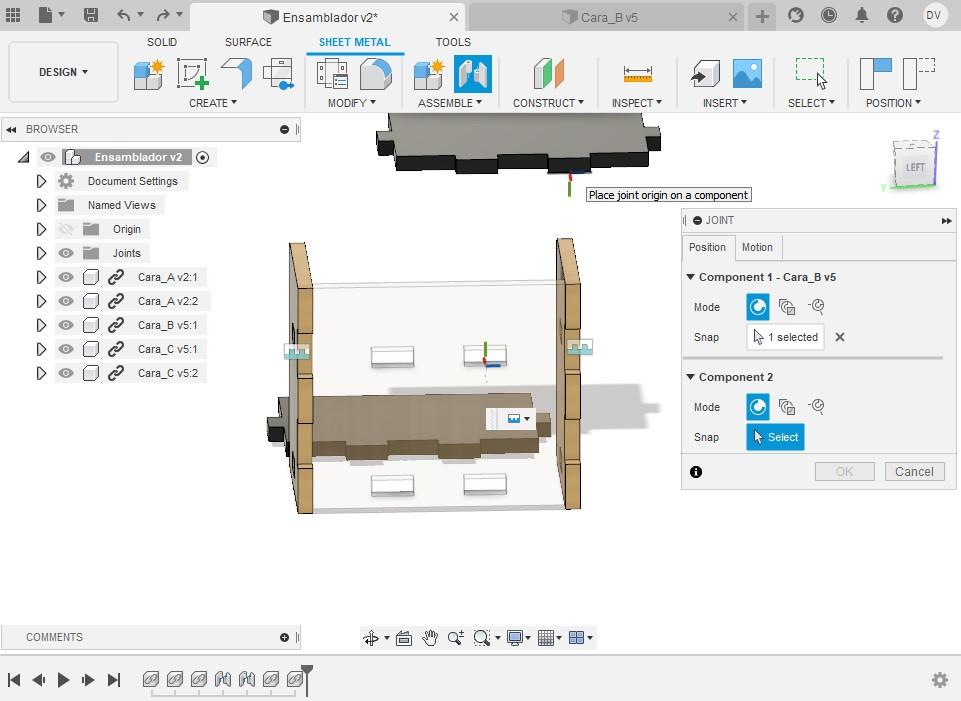Show the hidden Origin folder
The width and height of the screenshot is (961, 701).
pos(66,229)
